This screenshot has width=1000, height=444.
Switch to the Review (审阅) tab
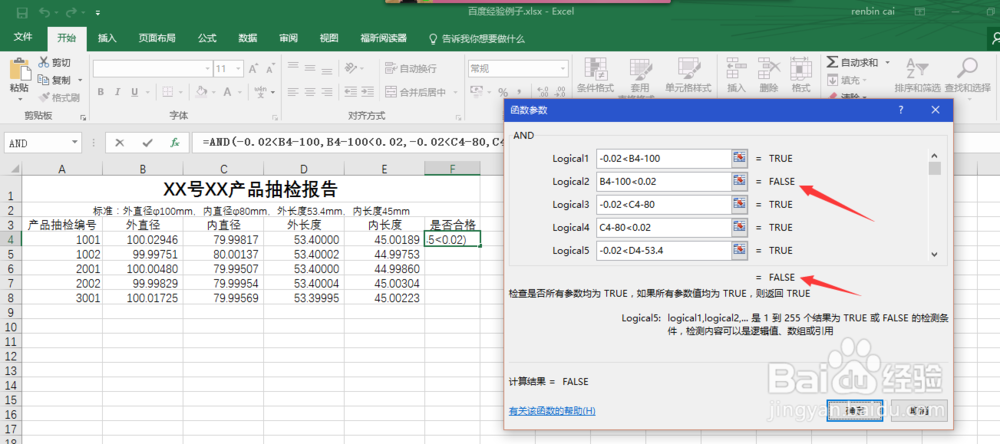288,38
